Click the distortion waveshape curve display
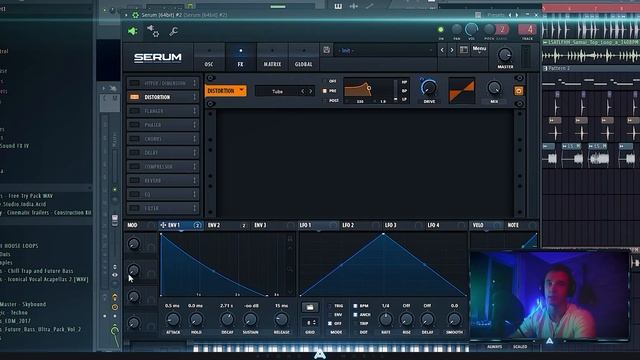The image size is (640, 360). point(462,90)
